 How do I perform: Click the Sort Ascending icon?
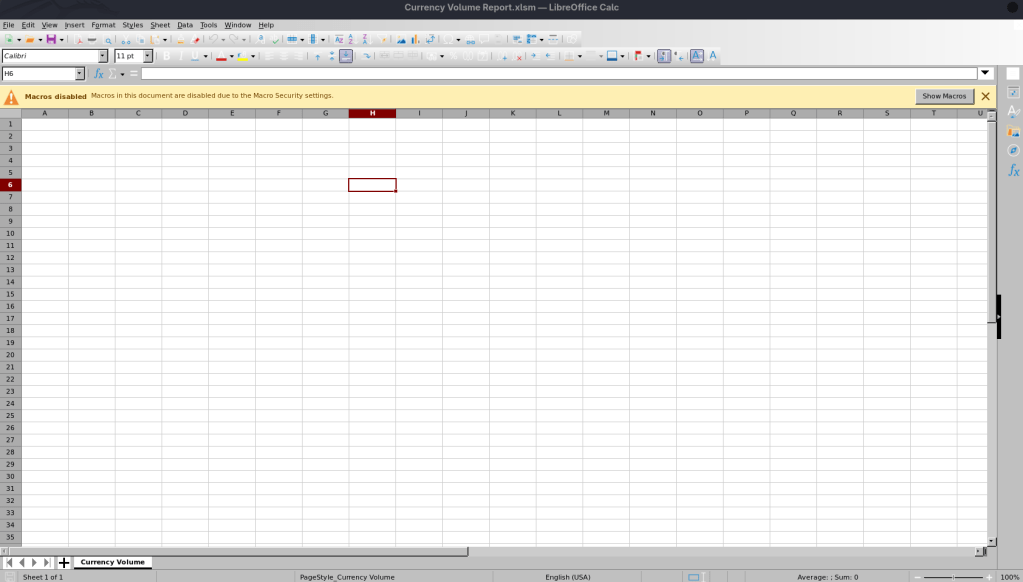point(351,40)
